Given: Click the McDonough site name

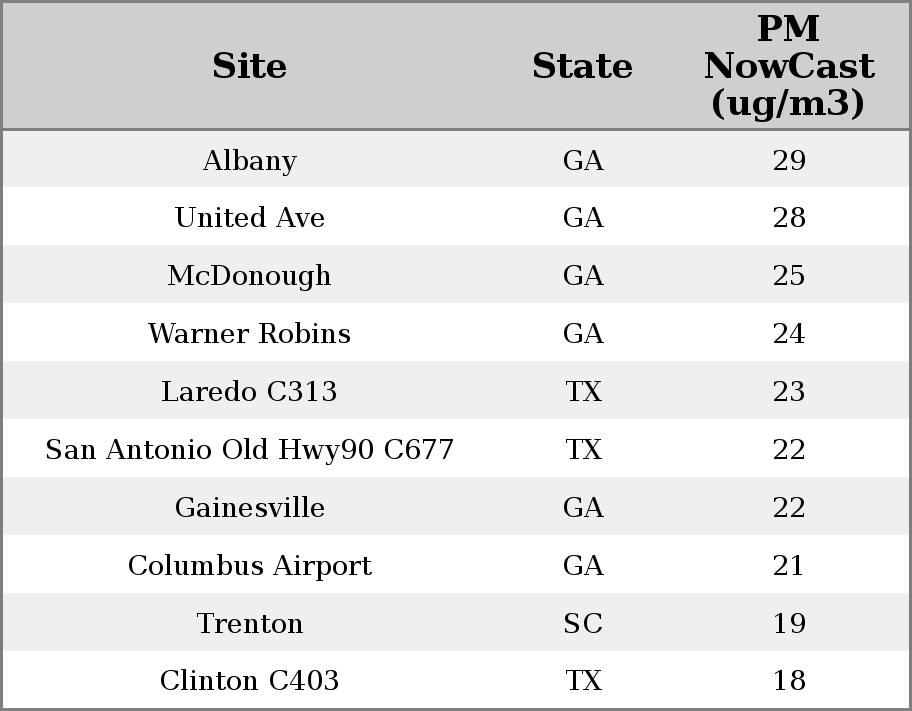Looking at the screenshot, I should coord(249,276).
